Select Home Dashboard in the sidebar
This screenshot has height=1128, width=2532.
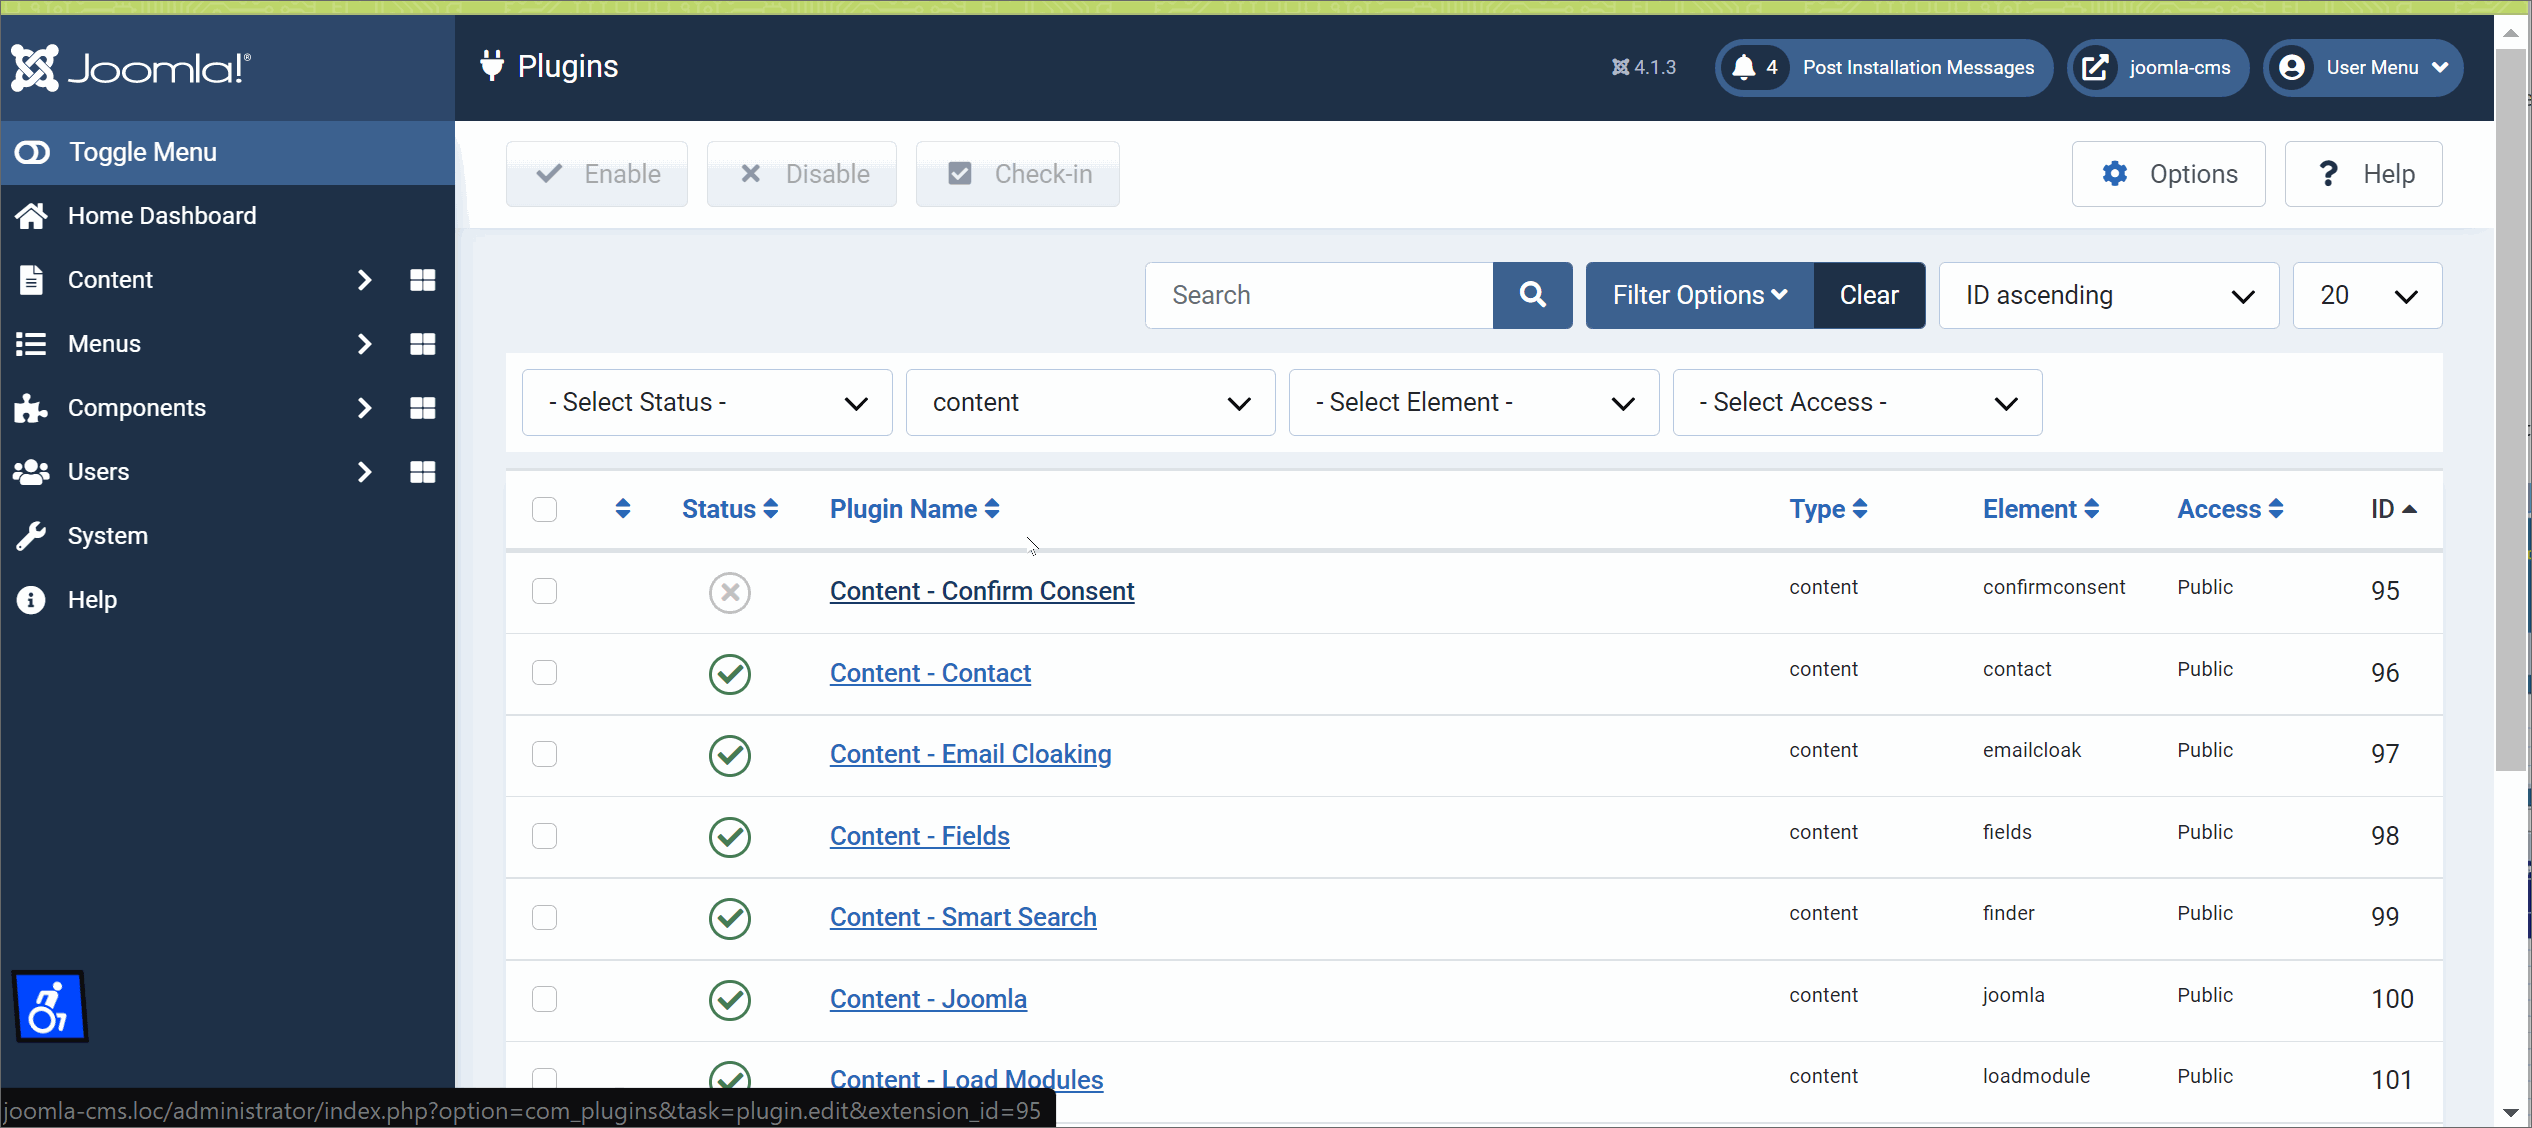162,215
